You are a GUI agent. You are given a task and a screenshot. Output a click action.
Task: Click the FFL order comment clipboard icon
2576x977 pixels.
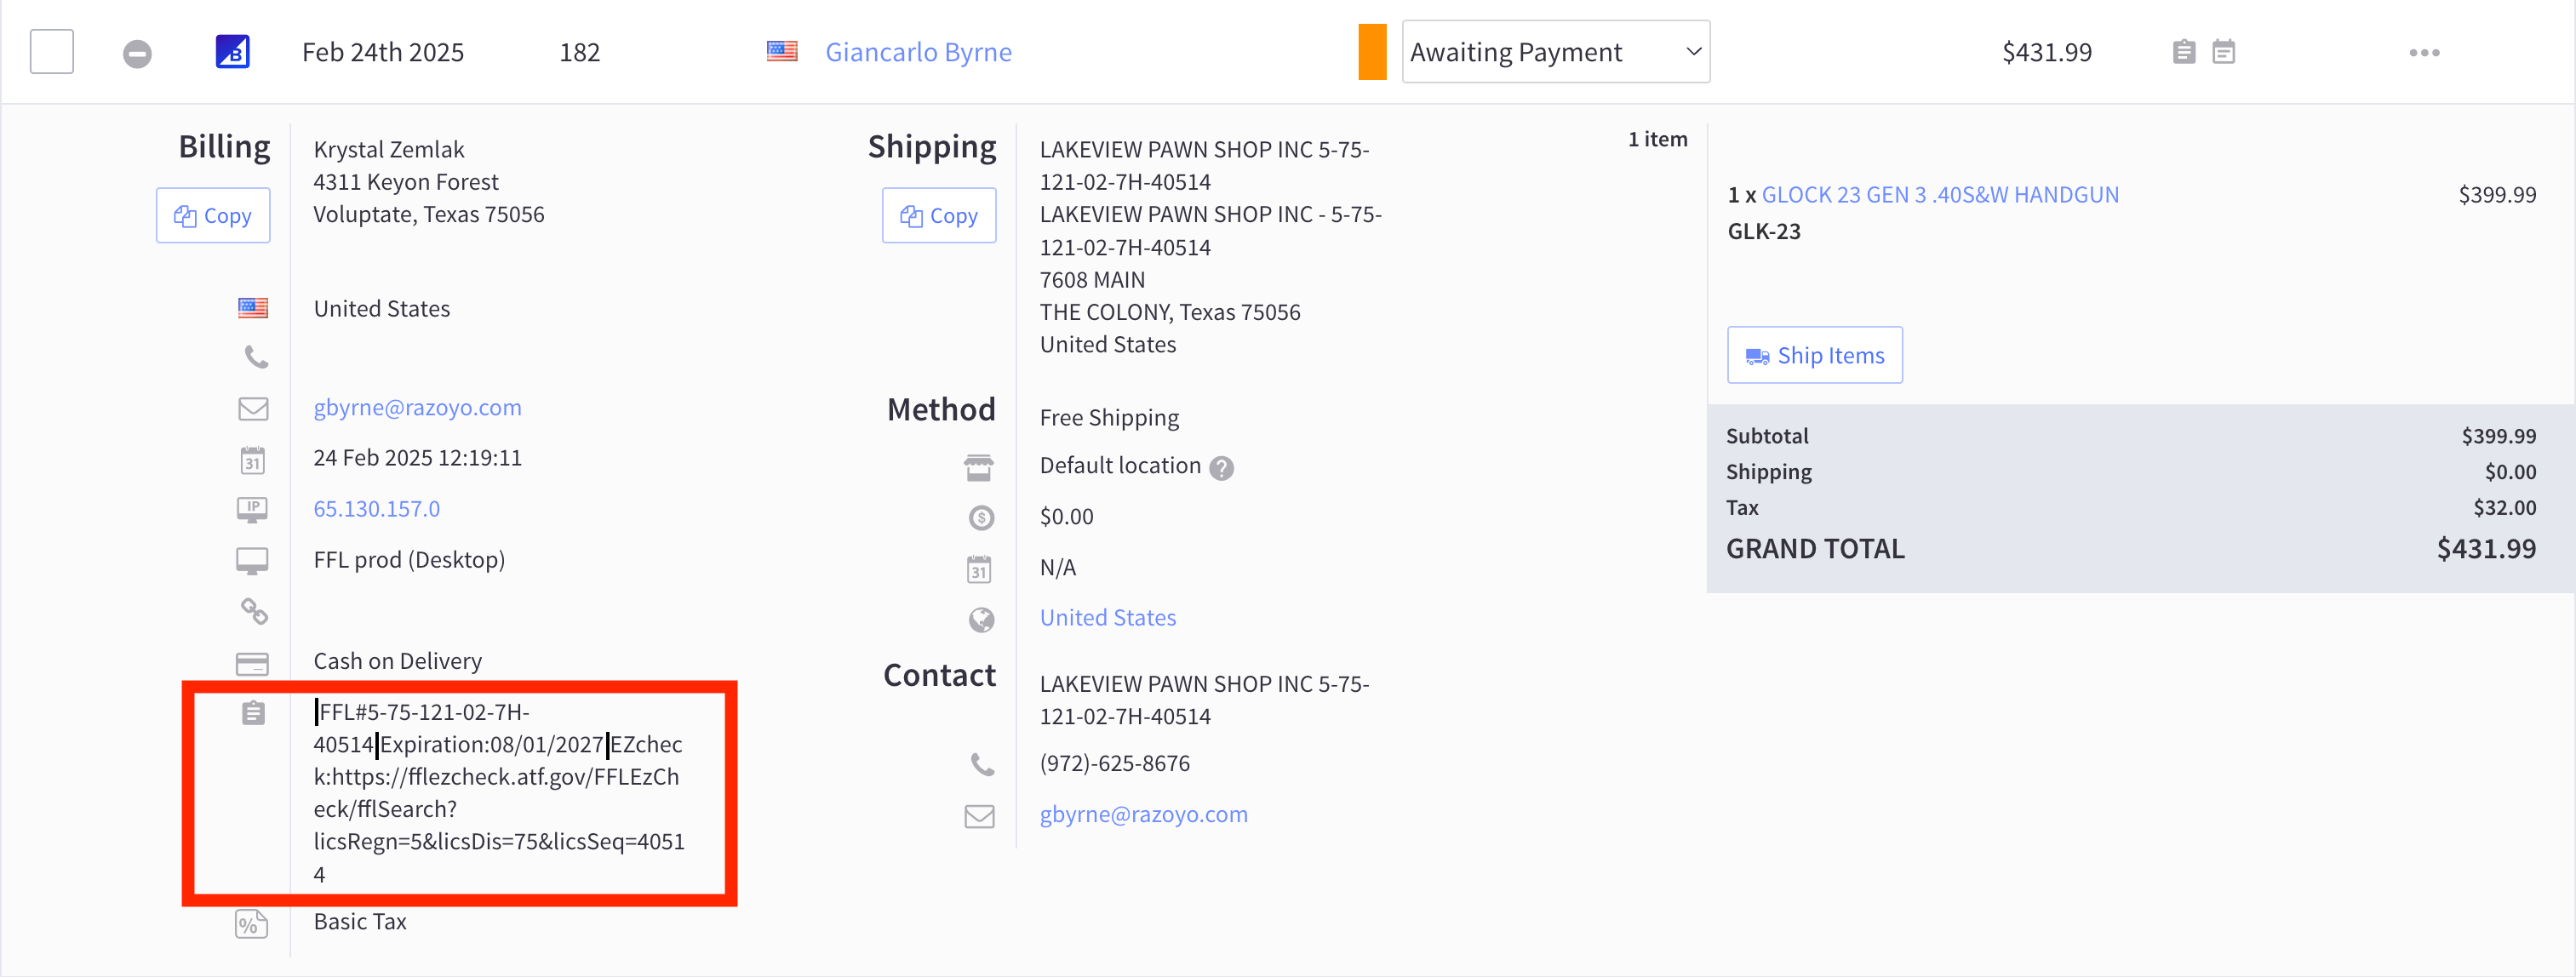253,713
